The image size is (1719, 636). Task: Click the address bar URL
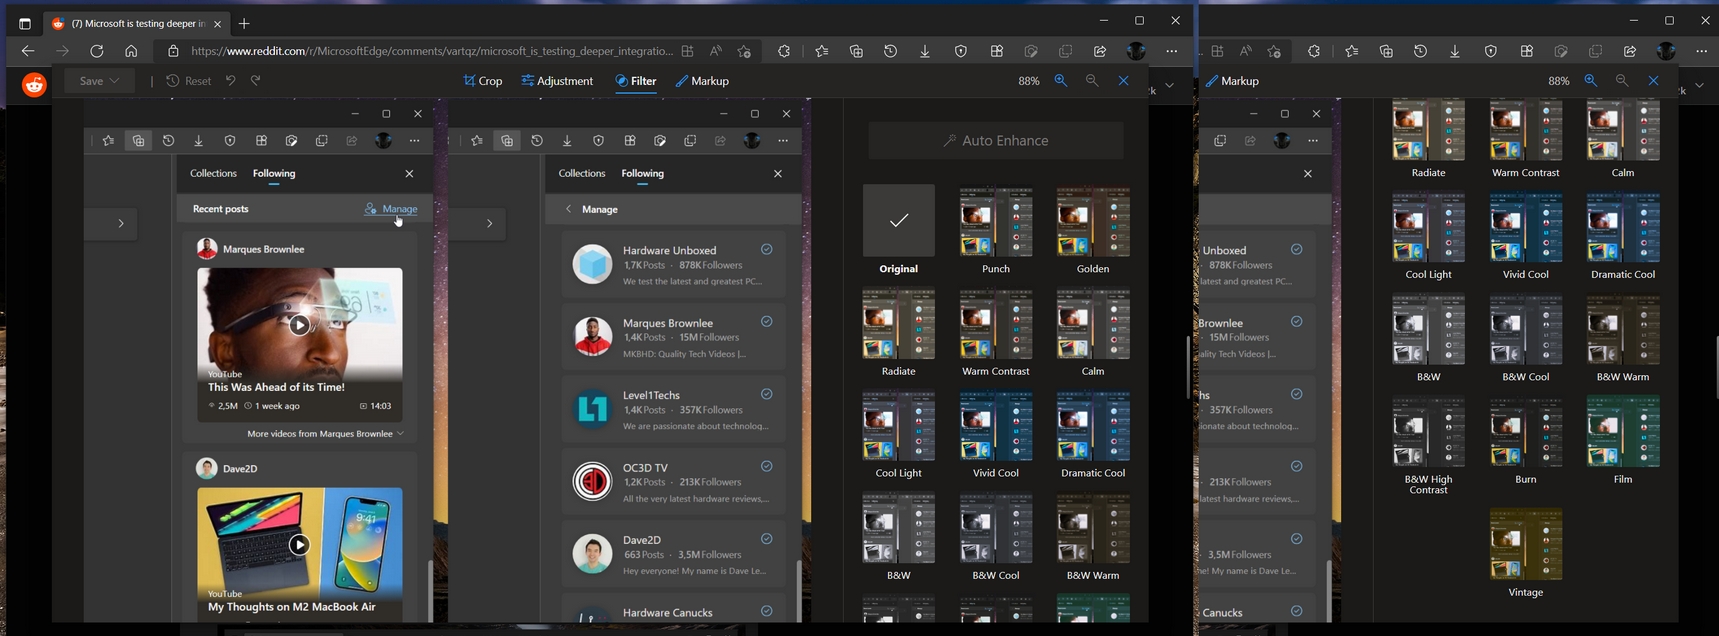tap(432, 51)
